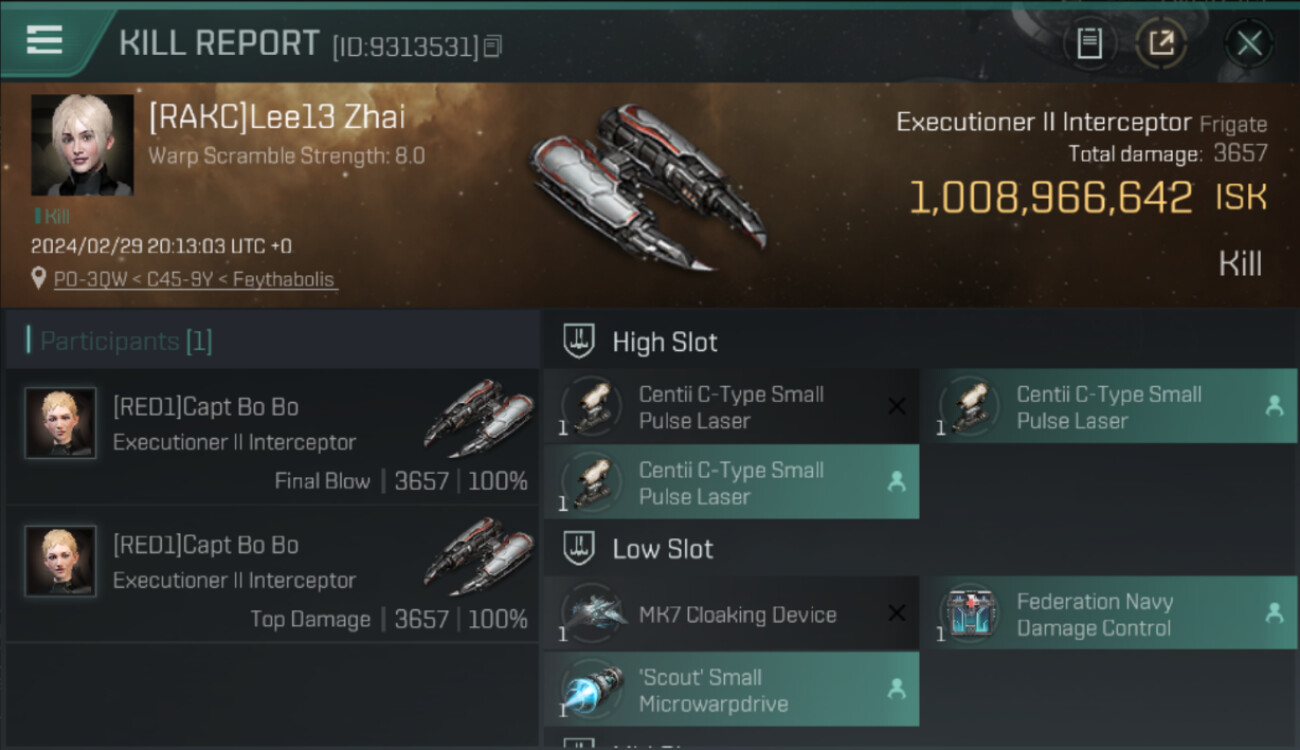1300x750 pixels.
Task: View Lee13 Zhai's character portrait
Action: 82,145
